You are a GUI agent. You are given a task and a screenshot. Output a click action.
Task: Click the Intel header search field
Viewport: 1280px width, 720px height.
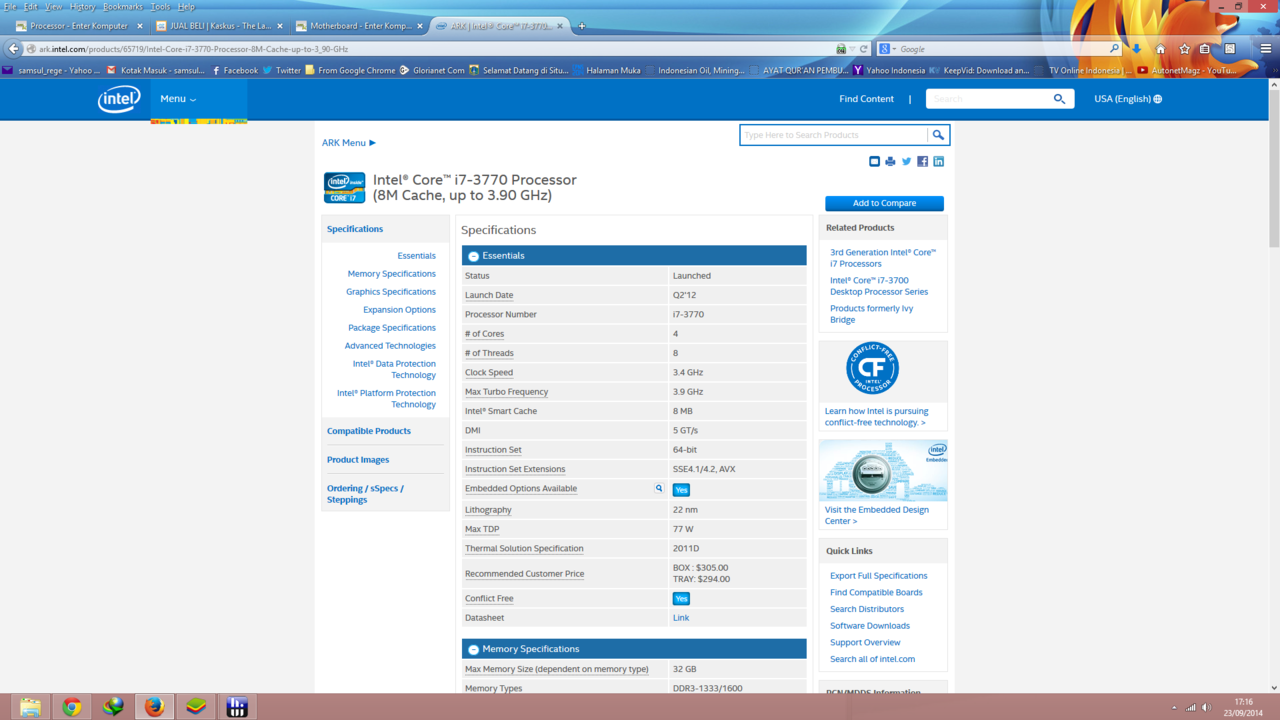pyautogui.click(x=988, y=99)
